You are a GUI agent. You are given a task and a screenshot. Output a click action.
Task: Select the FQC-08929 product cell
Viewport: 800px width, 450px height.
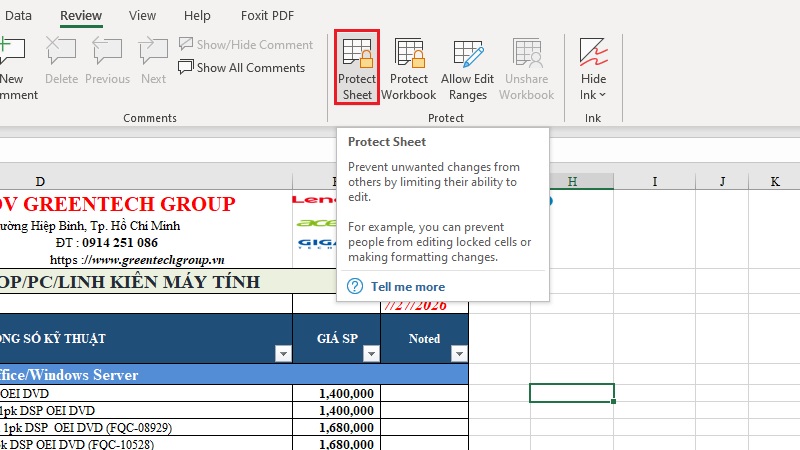[146, 428]
